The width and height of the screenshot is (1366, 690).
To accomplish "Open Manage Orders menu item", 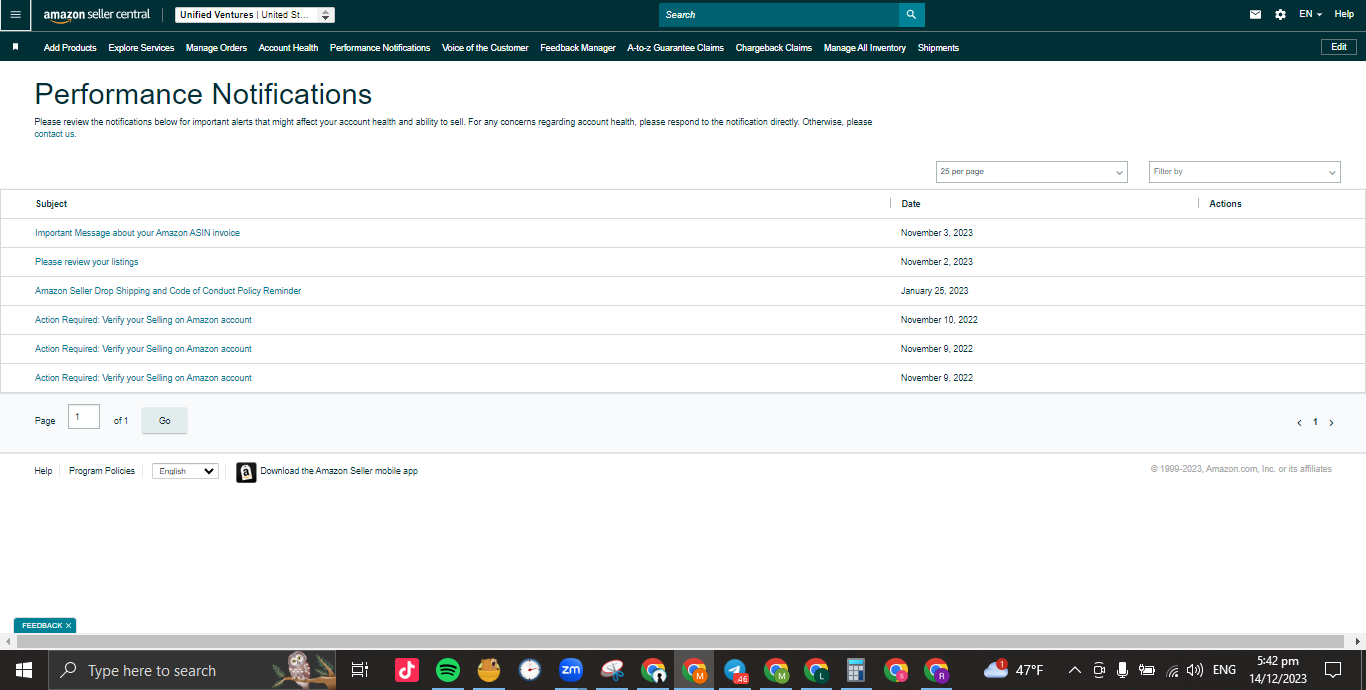I will click(216, 48).
